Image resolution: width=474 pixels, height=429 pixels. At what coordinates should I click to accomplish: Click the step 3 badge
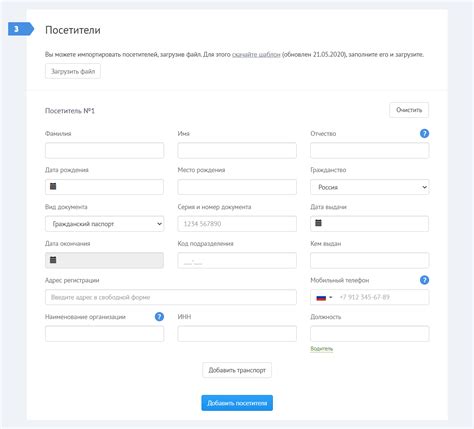(20, 29)
